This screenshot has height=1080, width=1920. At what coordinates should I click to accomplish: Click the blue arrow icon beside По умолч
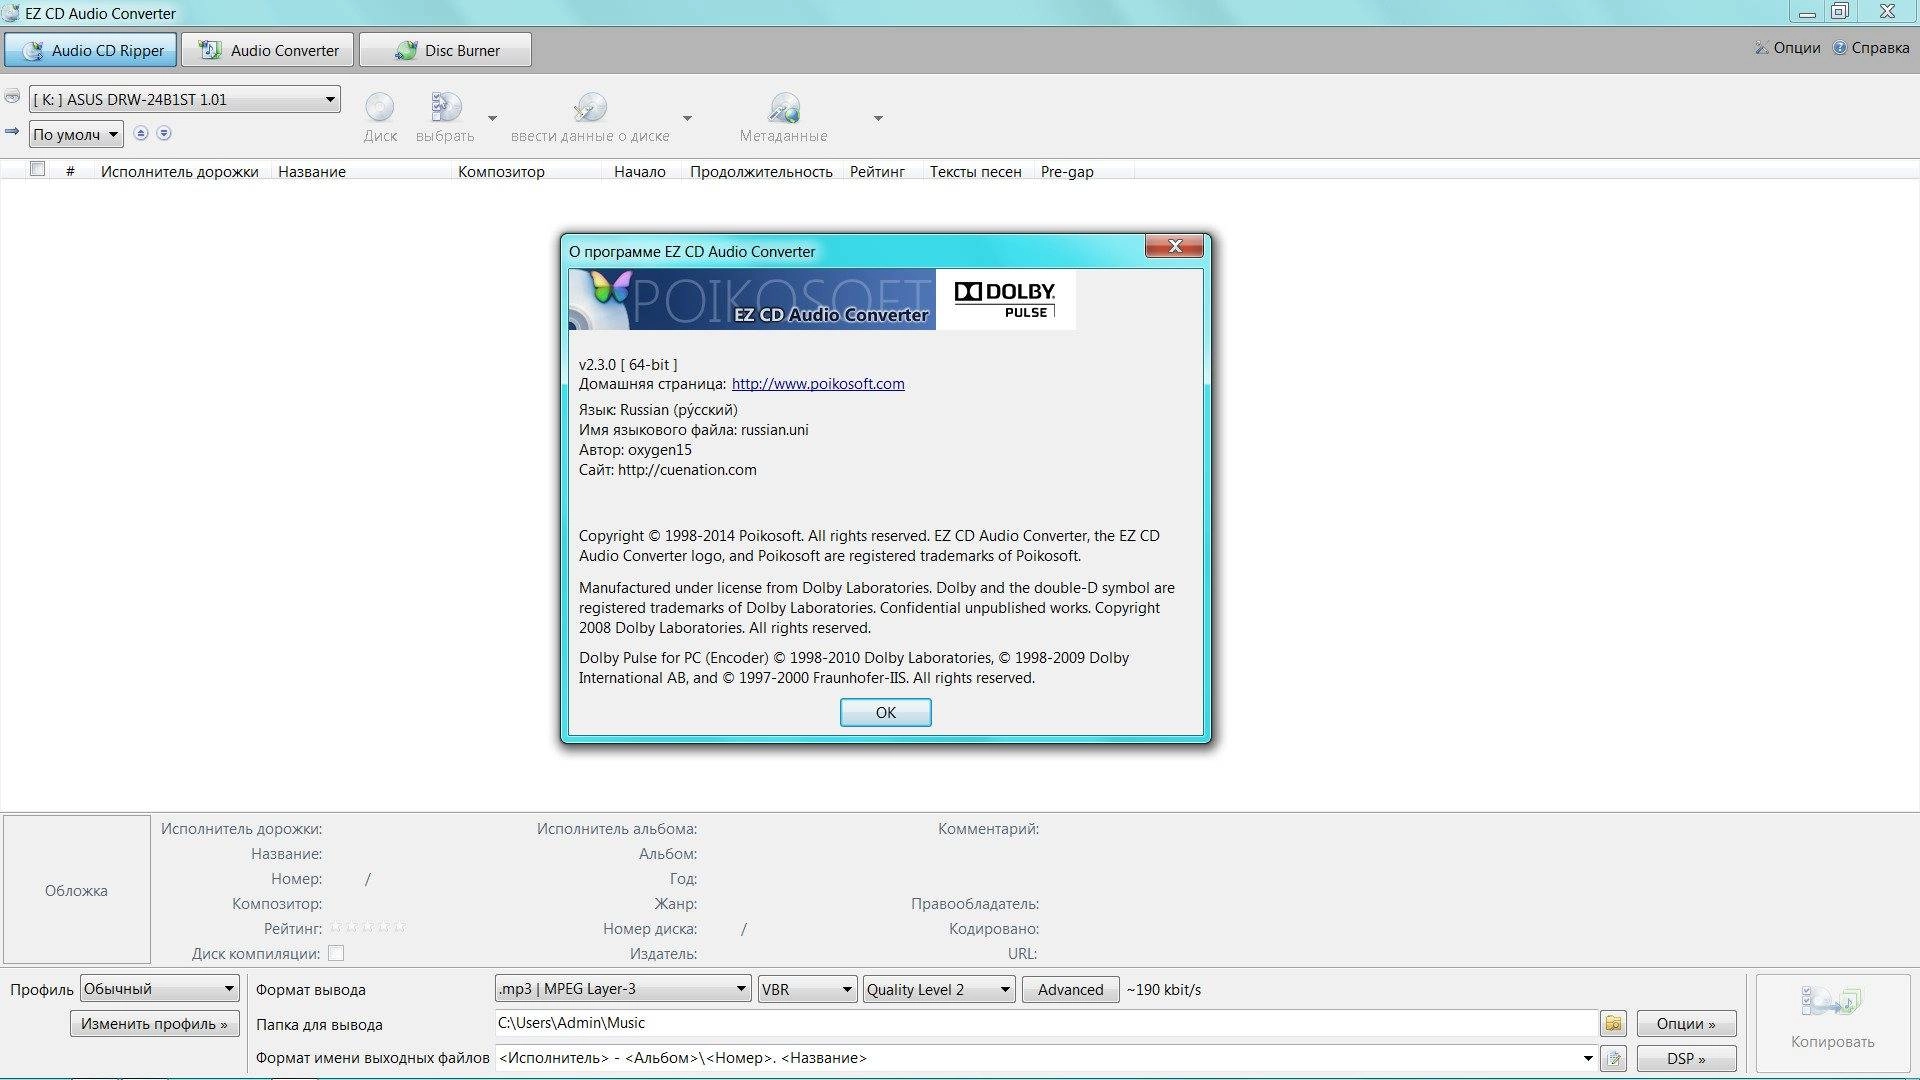12,132
